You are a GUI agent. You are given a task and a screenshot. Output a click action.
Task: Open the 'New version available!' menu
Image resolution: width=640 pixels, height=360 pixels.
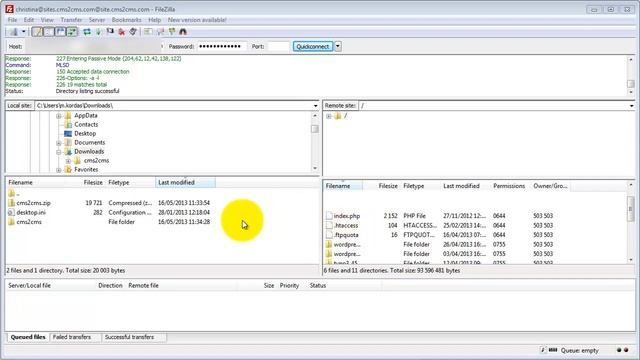click(197, 20)
